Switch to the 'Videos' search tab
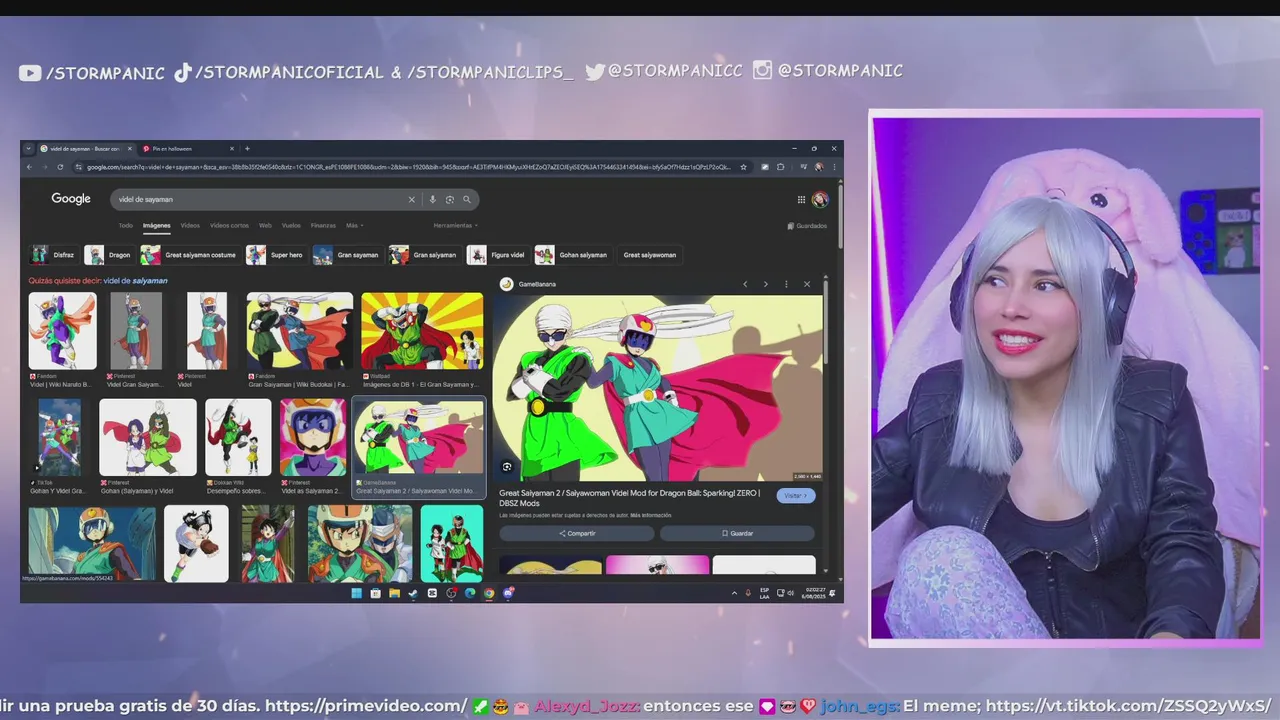The image size is (1280, 720). [190, 225]
